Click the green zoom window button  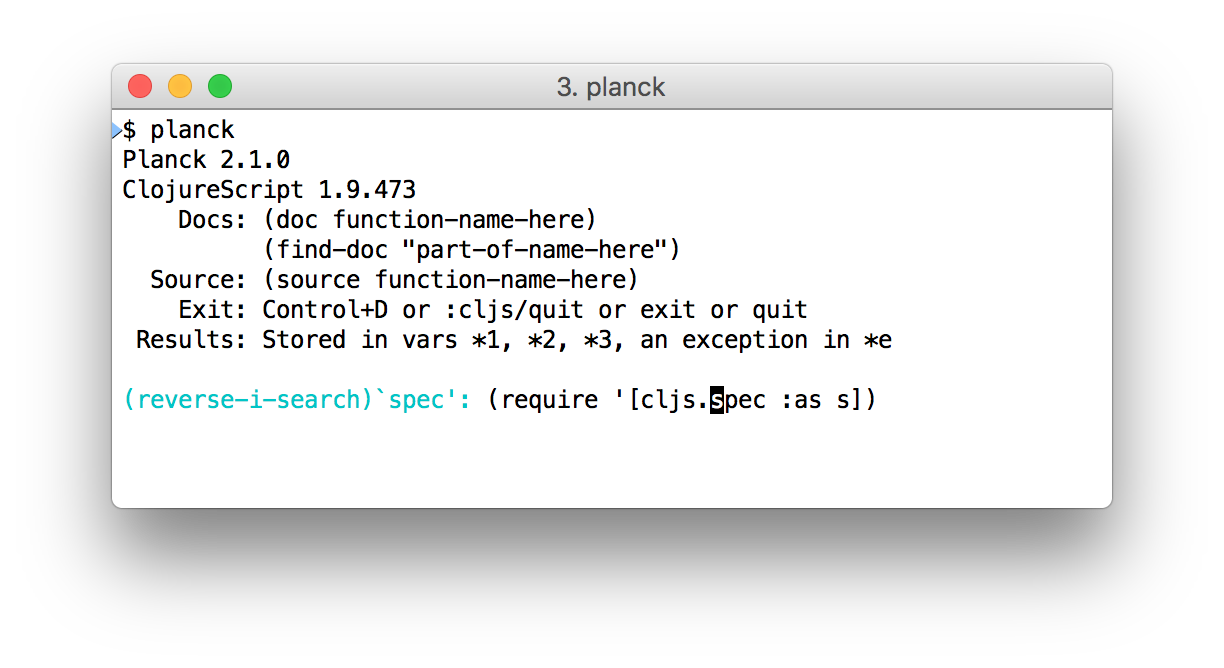coord(220,87)
